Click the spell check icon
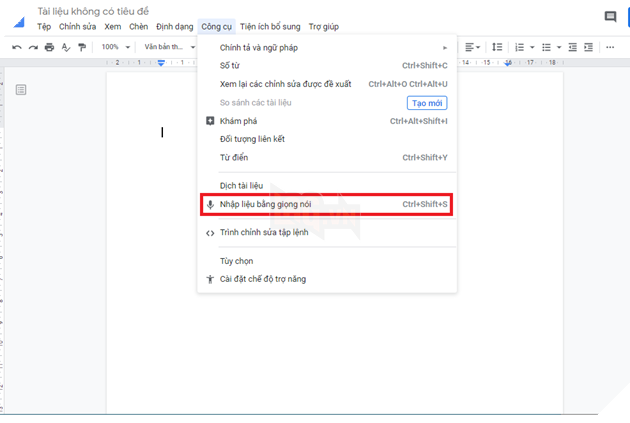630x423 pixels. pyautogui.click(x=66, y=47)
